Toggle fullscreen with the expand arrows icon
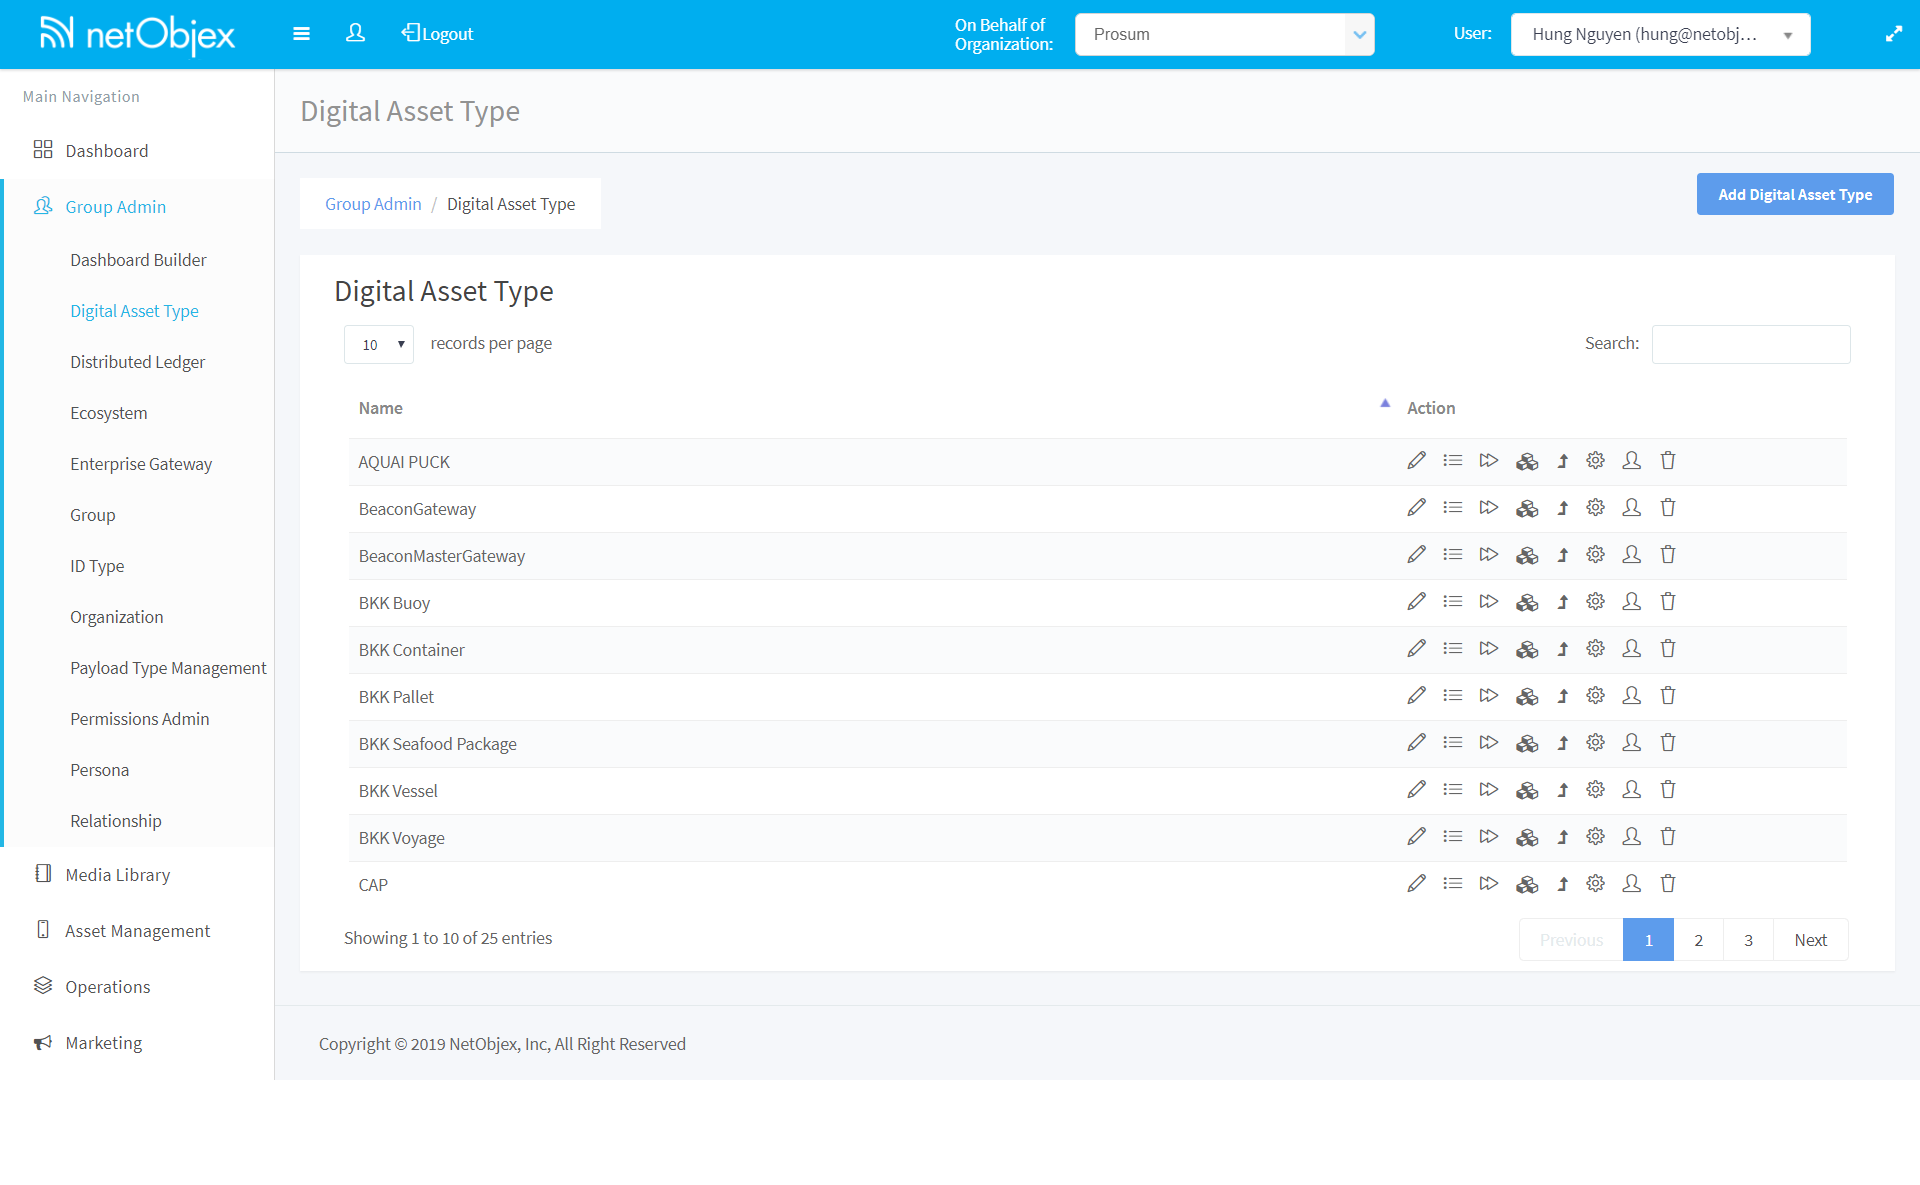The height and width of the screenshot is (1185, 1920). click(1893, 34)
